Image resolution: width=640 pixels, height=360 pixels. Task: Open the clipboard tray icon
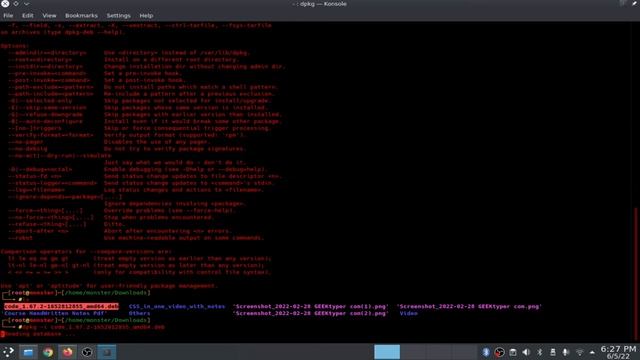point(513,352)
